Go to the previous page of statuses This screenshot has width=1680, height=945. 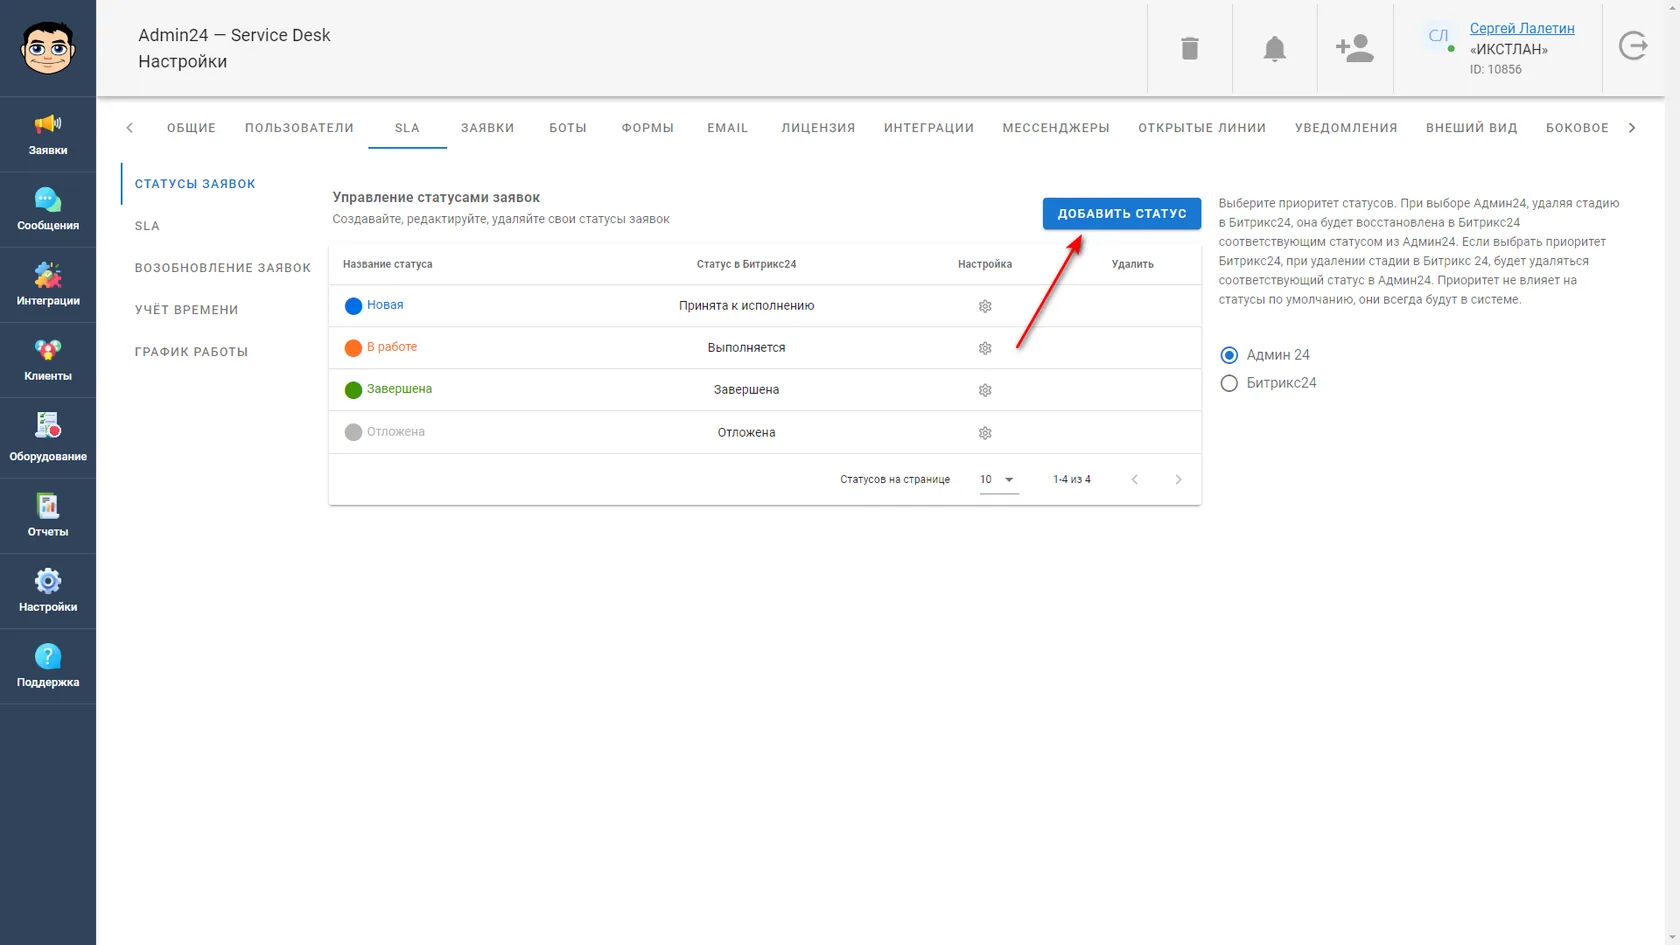tap(1135, 480)
